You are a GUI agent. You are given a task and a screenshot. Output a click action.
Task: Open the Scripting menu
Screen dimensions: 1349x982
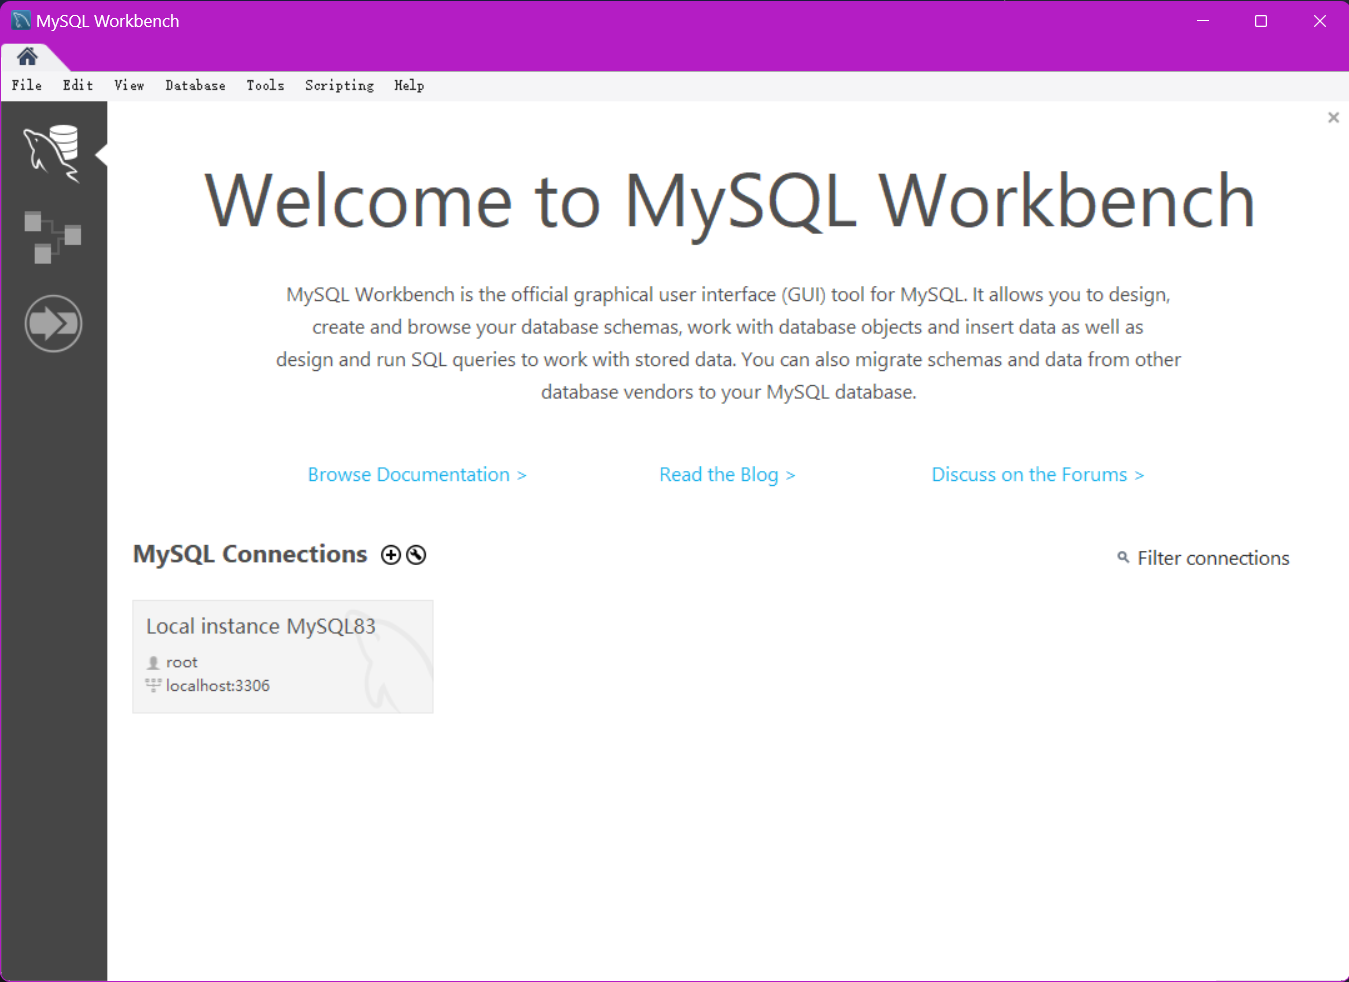click(339, 86)
